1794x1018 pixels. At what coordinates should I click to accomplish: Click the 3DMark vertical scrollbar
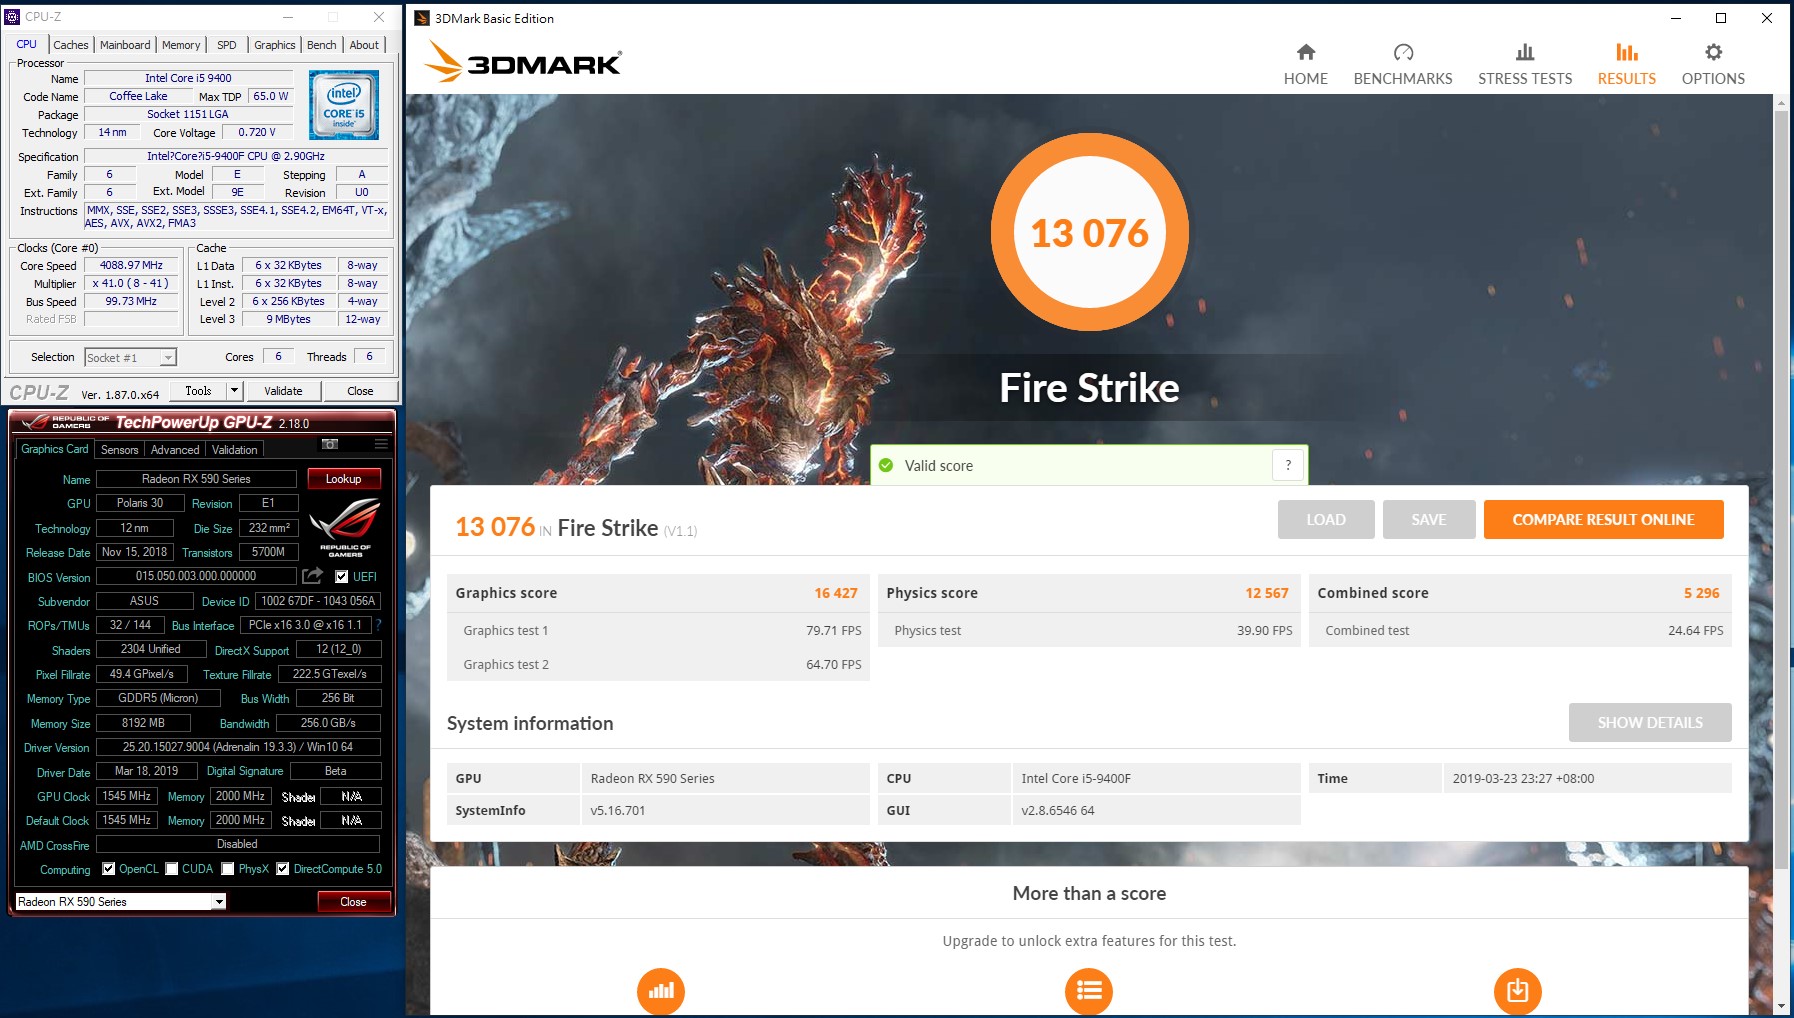pos(1781,490)
